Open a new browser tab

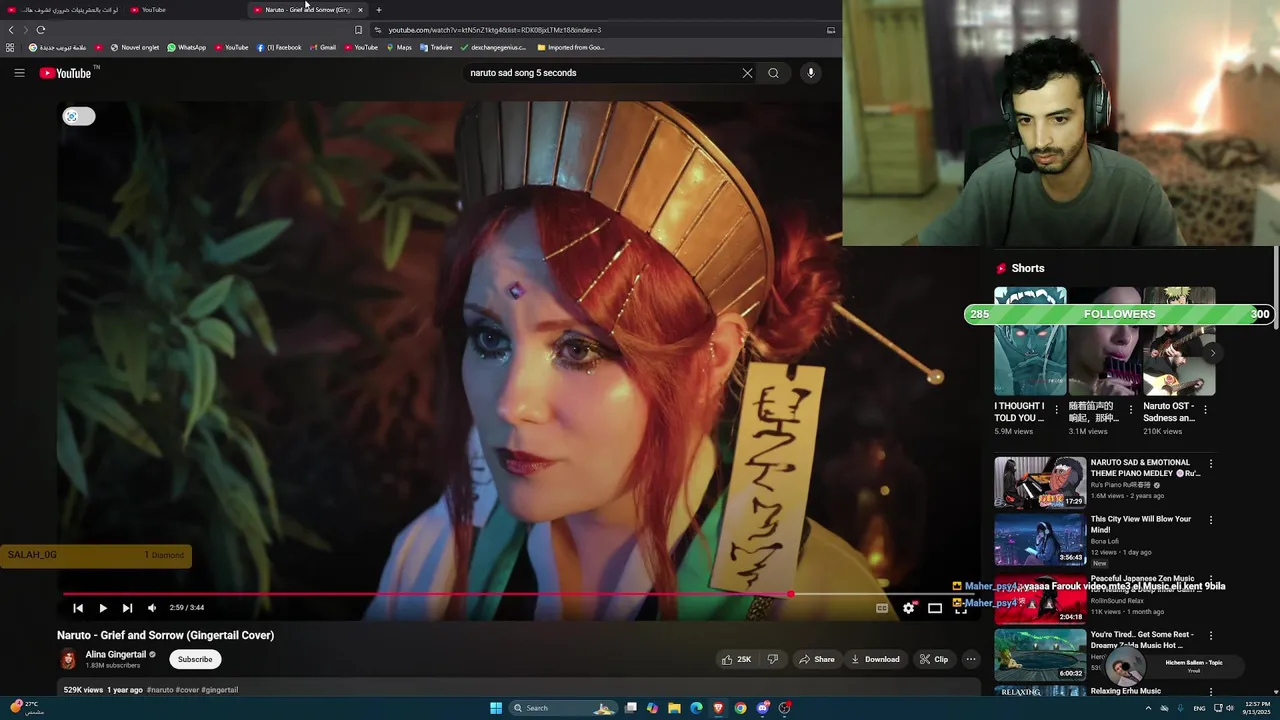click(x=378, y=10)
